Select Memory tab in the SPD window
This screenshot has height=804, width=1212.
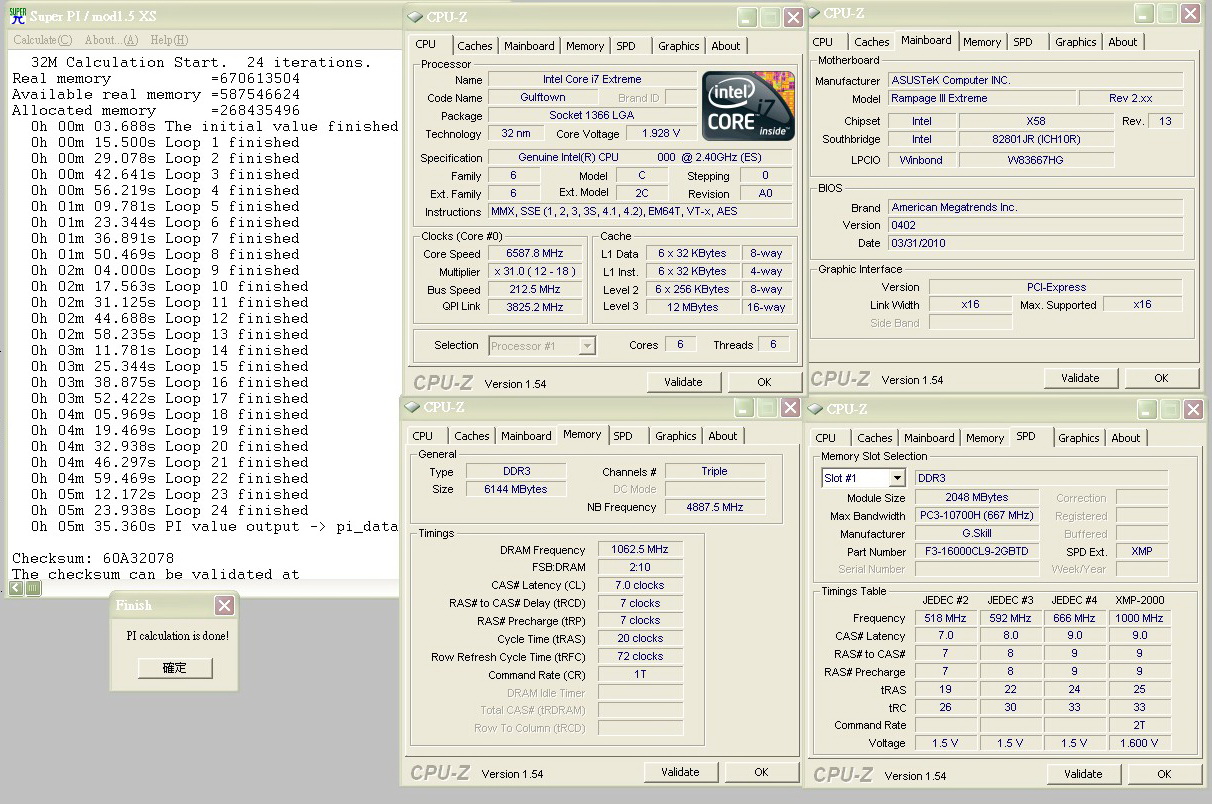tap(985, 438)
